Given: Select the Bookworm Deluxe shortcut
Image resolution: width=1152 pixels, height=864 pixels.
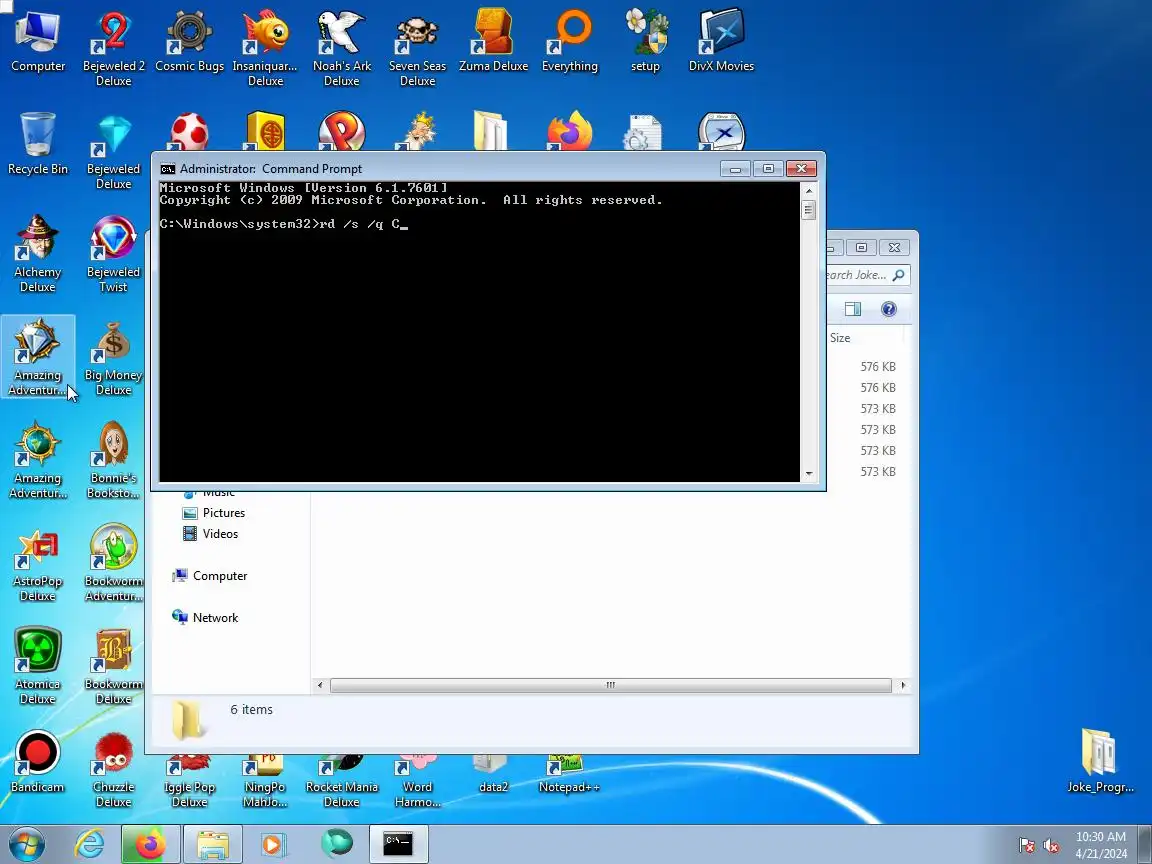Looking at the screenshot, I should pyautogui.click(x=113, y=665).
